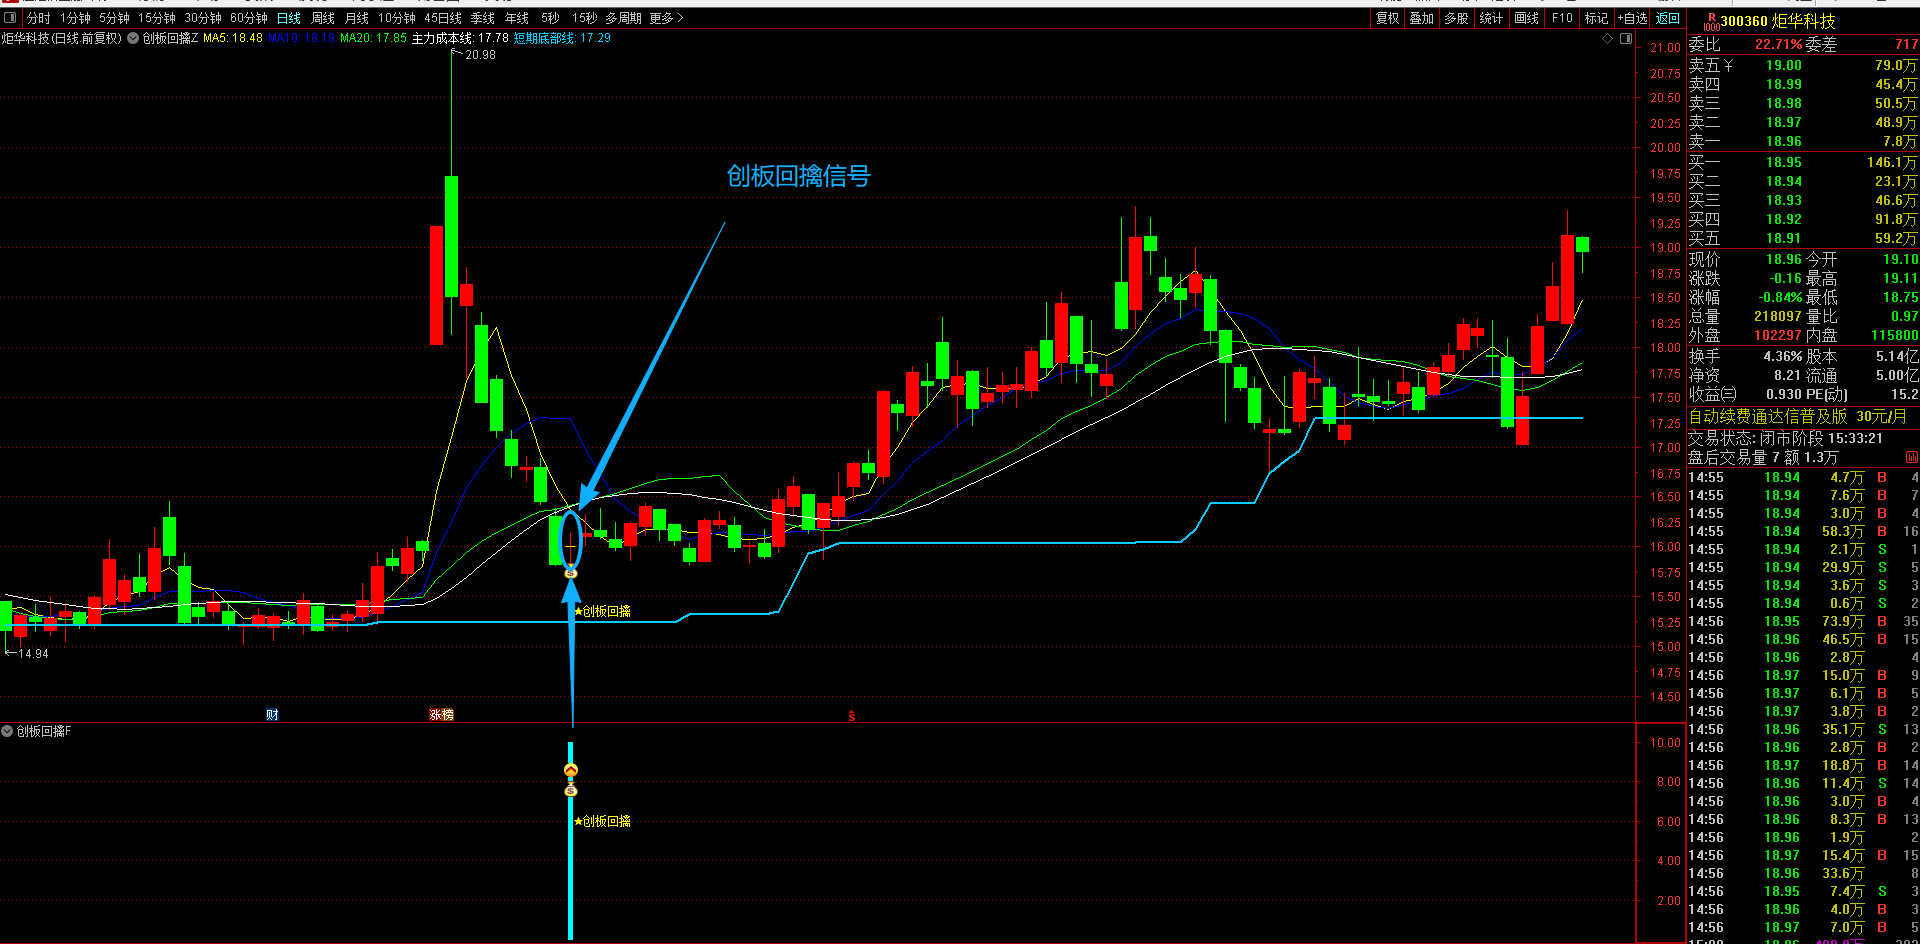The image size is (1920, 944).
Task: Click the 炬华科技(日线,前复权) chart title
Action: (x=61, y=38)
